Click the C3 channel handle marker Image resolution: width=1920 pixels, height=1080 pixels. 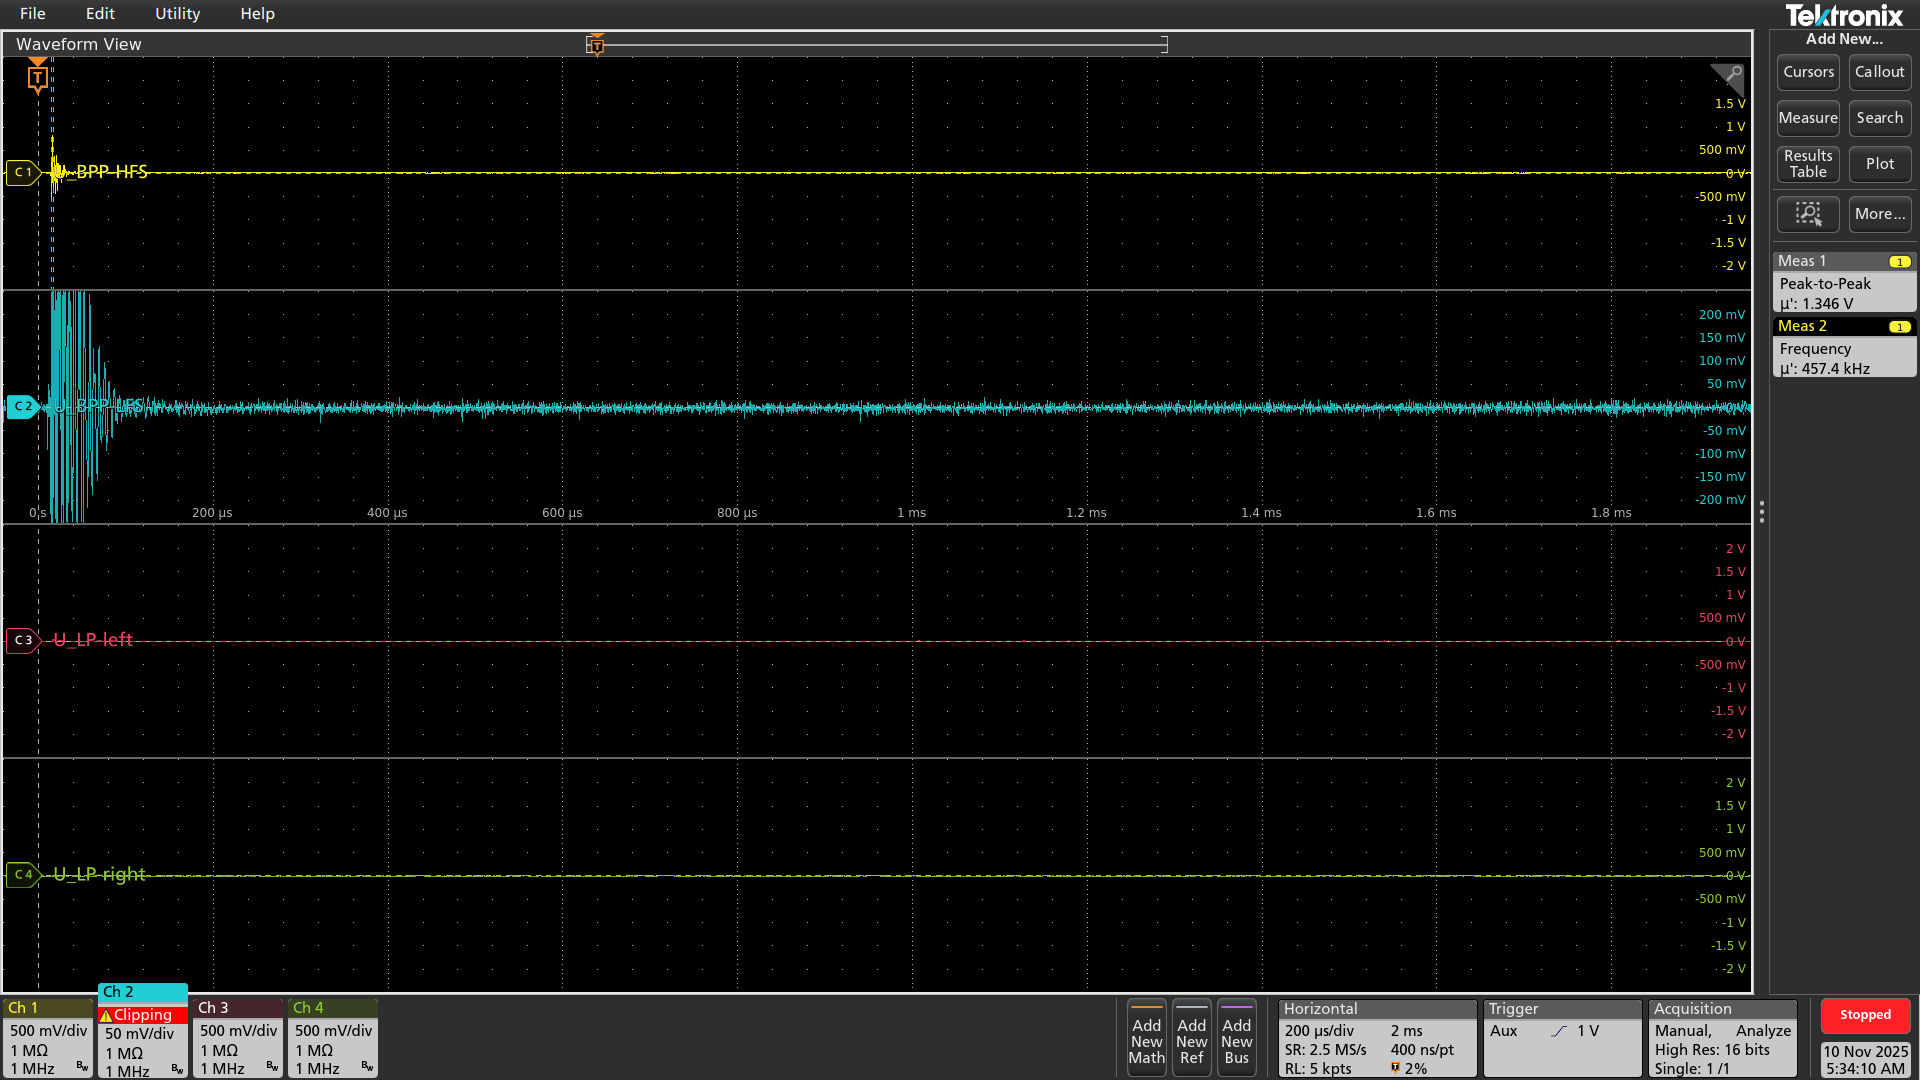(22, 640)
